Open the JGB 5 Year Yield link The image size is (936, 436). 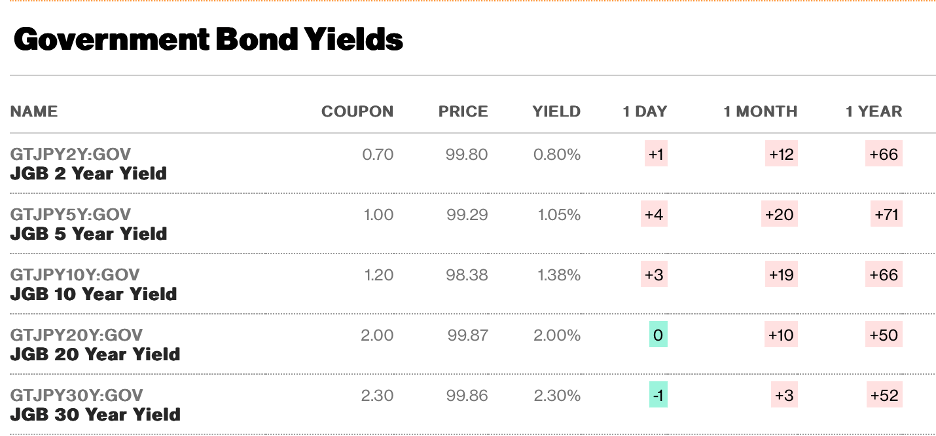[x=88, y=234]
